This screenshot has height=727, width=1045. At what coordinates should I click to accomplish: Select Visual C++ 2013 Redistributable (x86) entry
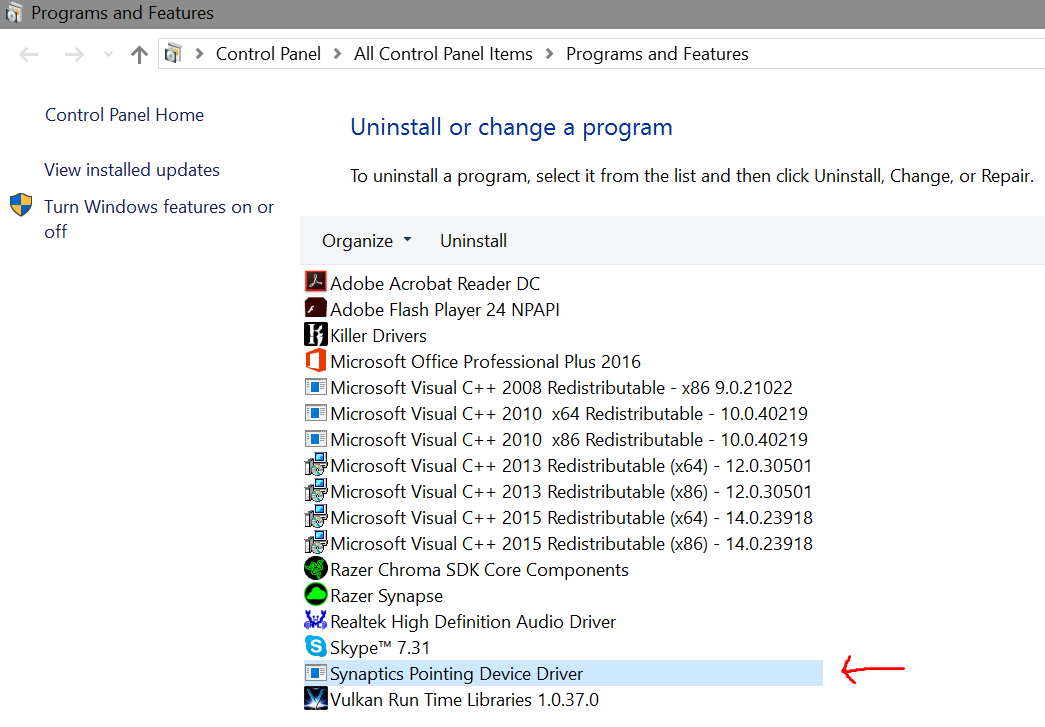tap(571, 491)
